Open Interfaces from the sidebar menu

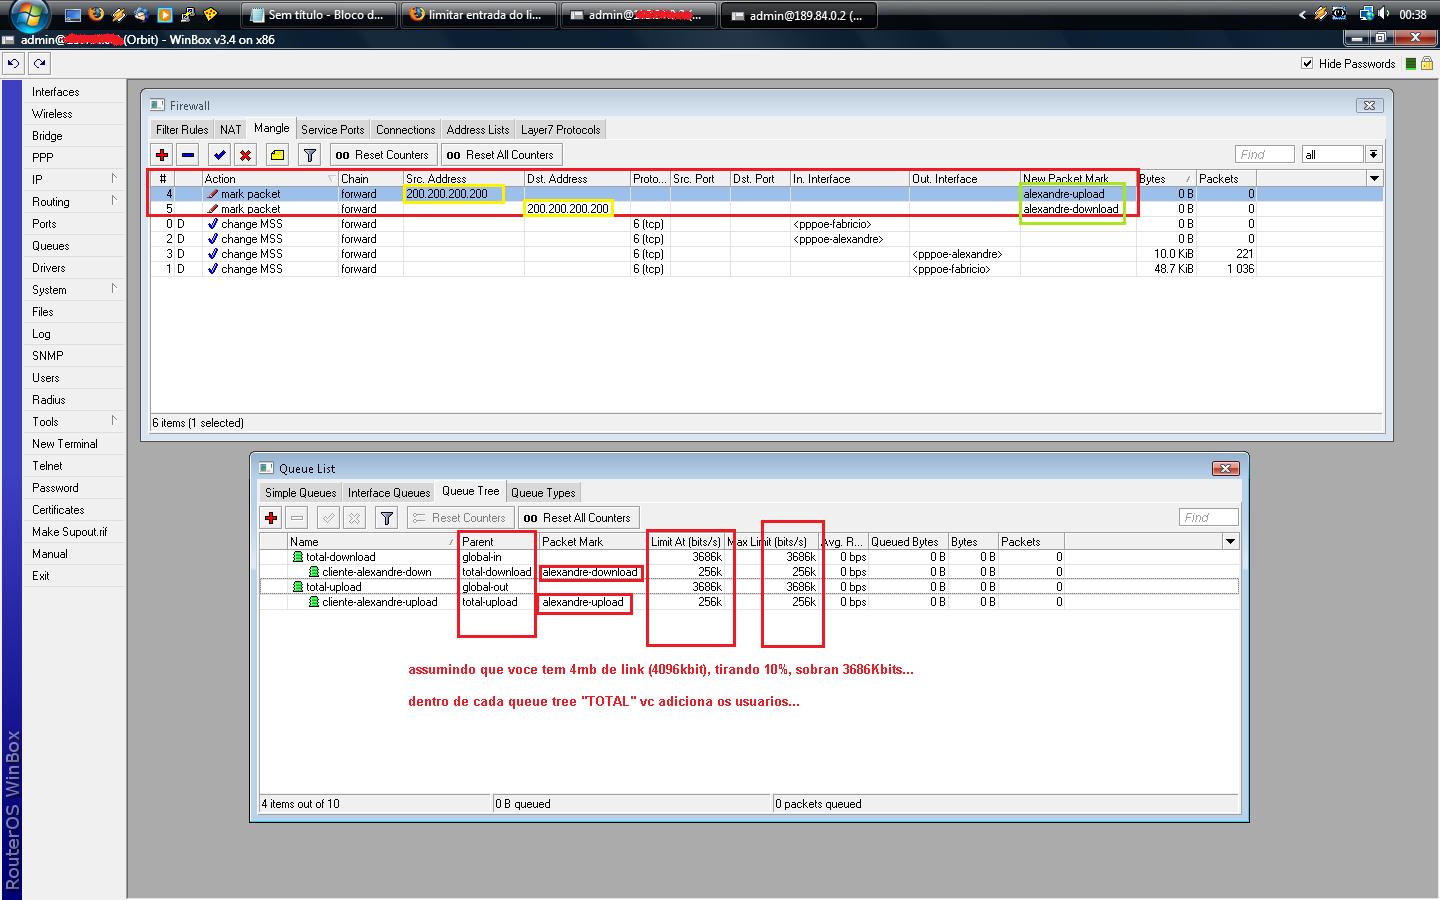[x=56, y=92]
